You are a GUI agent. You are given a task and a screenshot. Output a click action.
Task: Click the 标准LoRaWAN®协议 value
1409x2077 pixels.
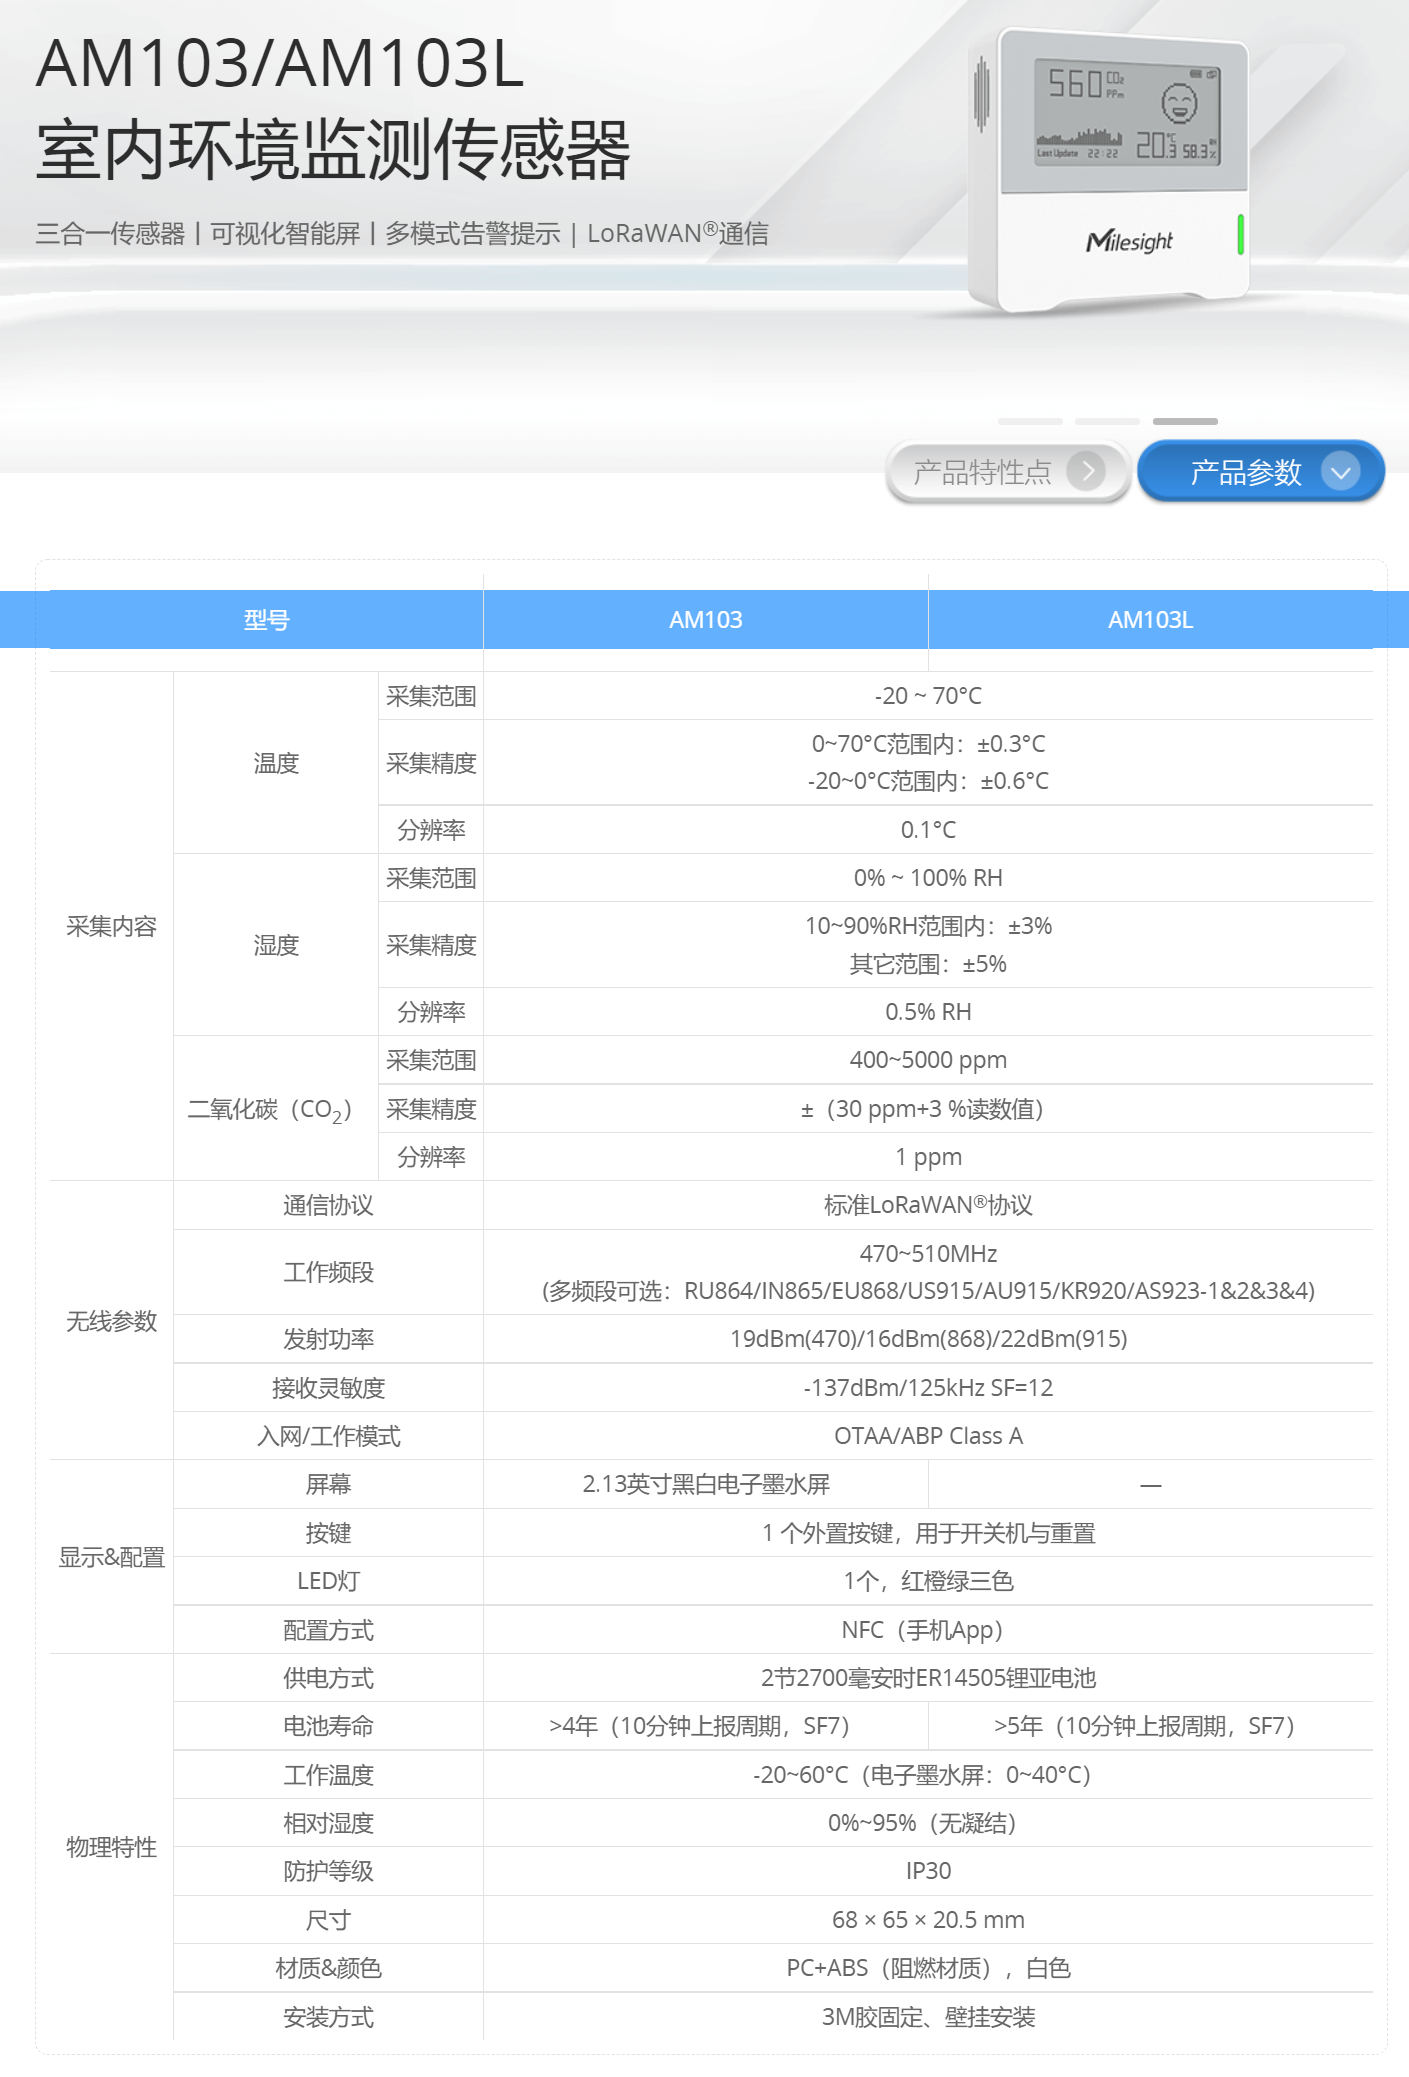928,1205
